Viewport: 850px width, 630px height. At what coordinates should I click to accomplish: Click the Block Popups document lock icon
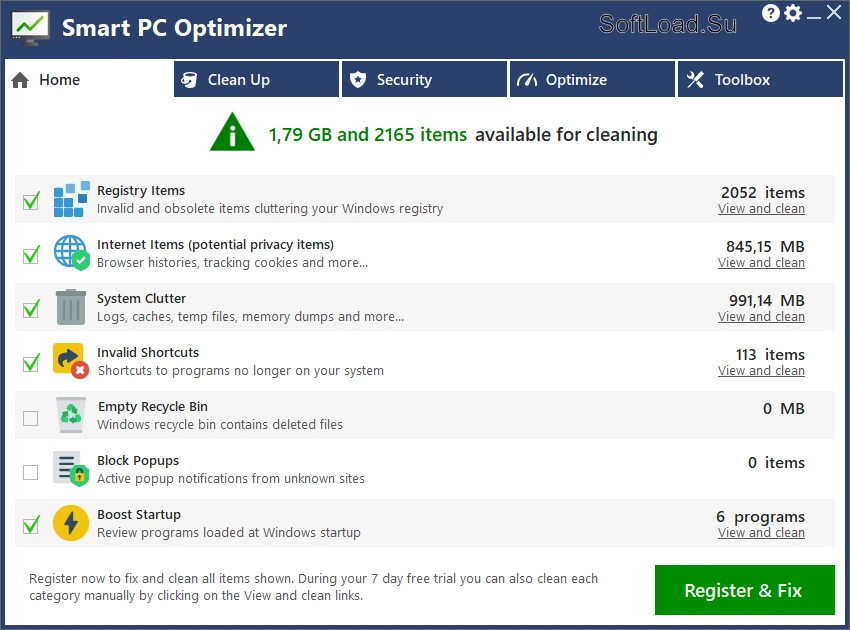[71, 469]
